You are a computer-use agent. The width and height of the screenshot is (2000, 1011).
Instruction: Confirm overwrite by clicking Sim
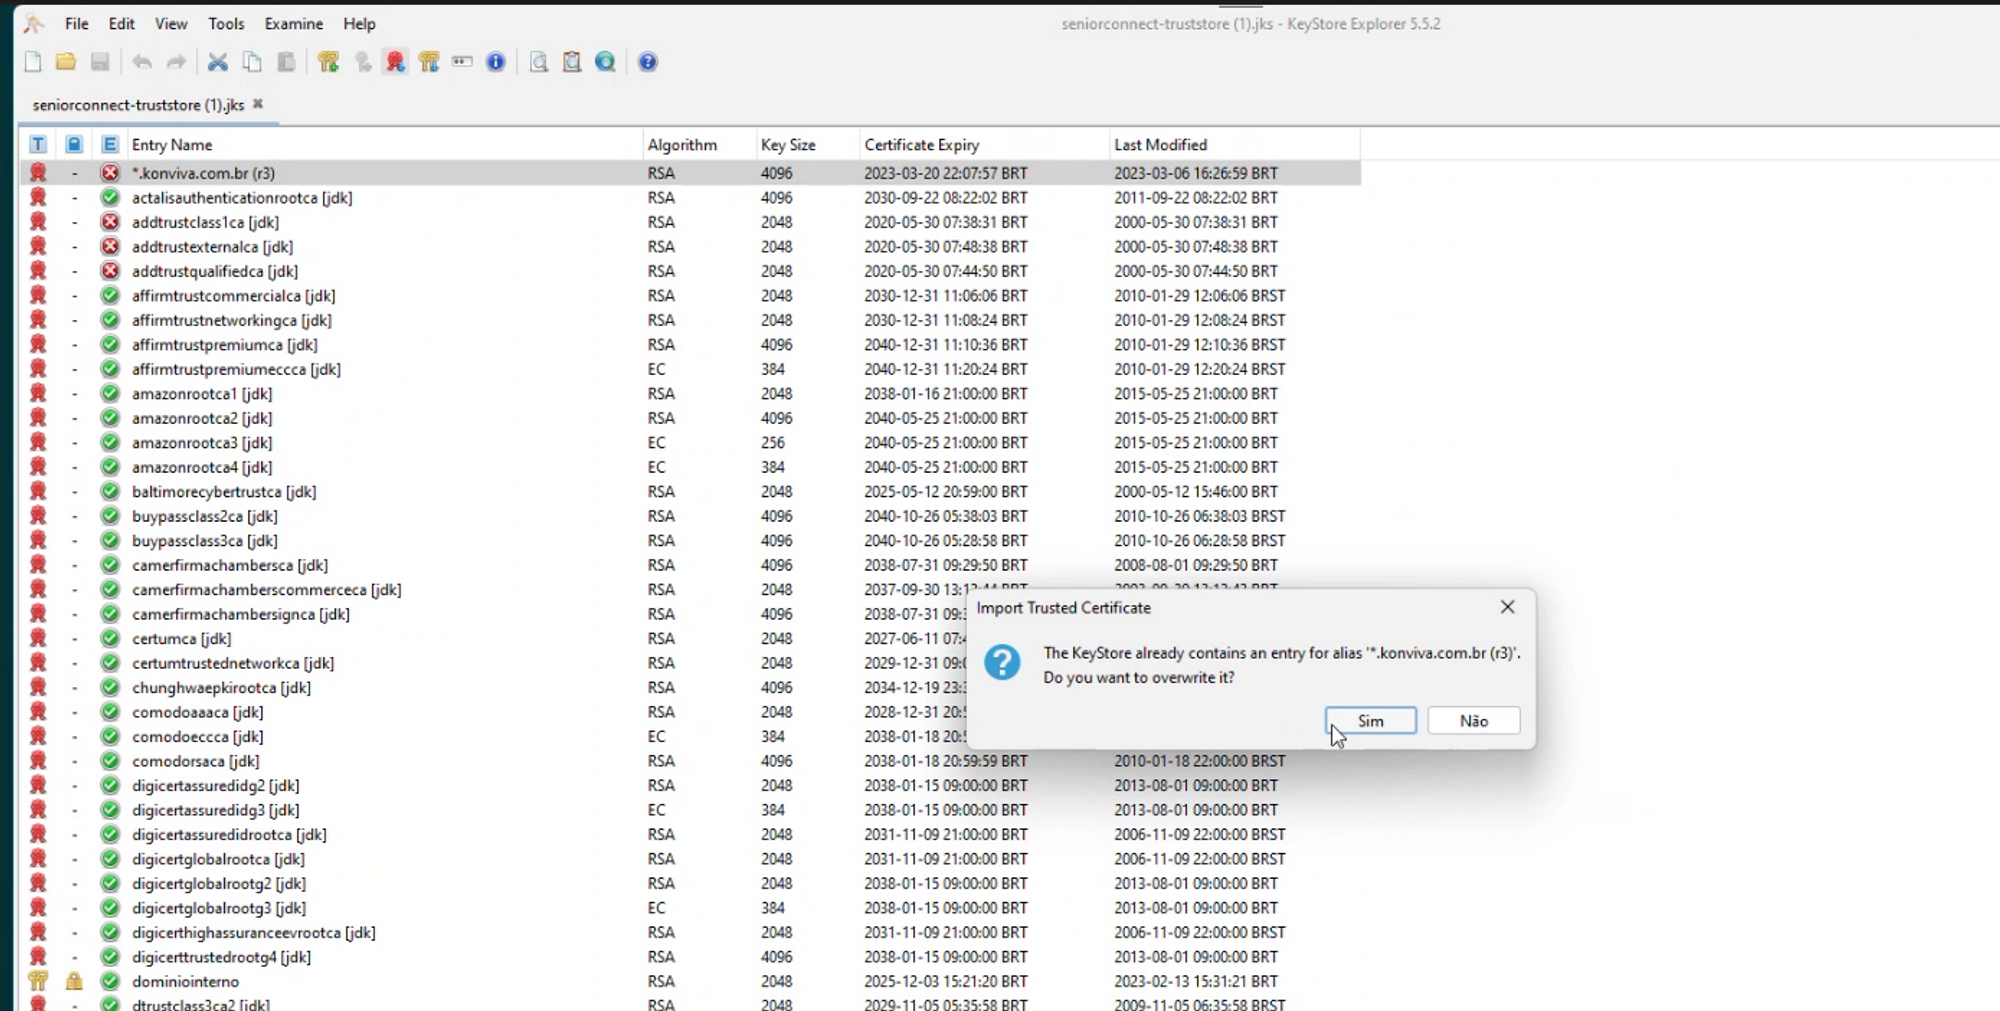point(1371,721)
